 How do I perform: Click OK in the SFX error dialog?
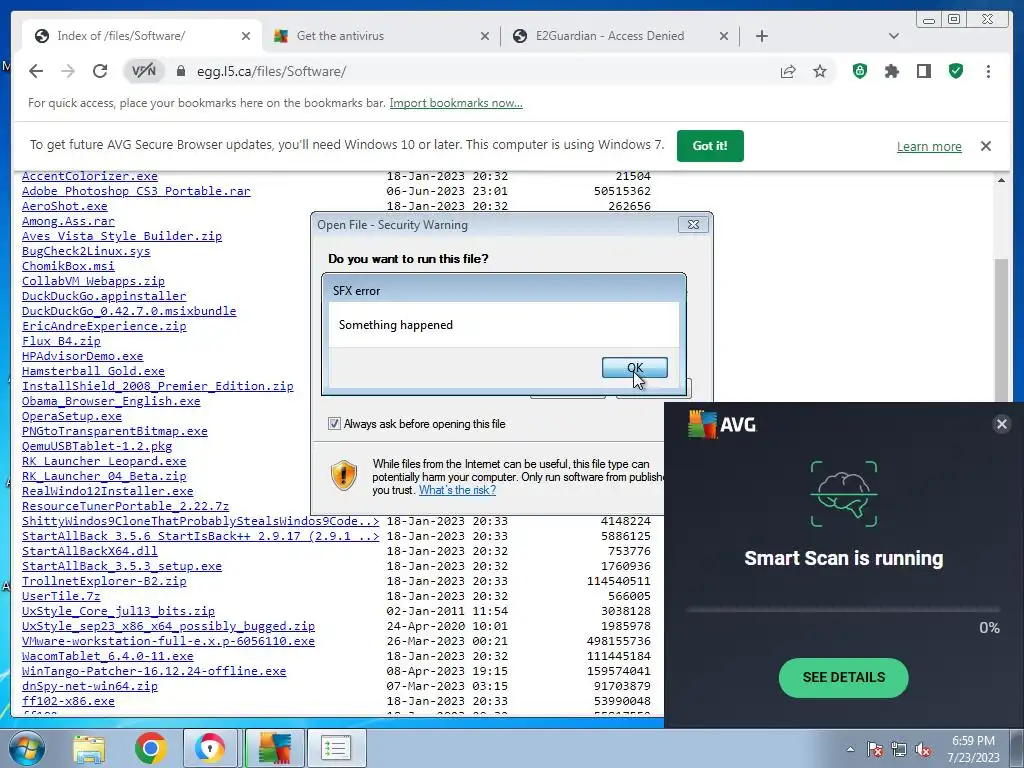click(634, 368)
